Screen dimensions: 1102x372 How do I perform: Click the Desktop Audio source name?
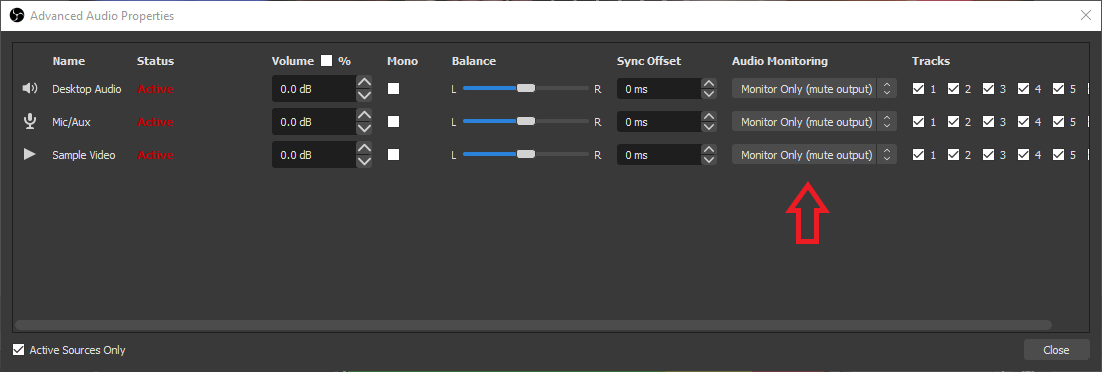coord(86,89)
